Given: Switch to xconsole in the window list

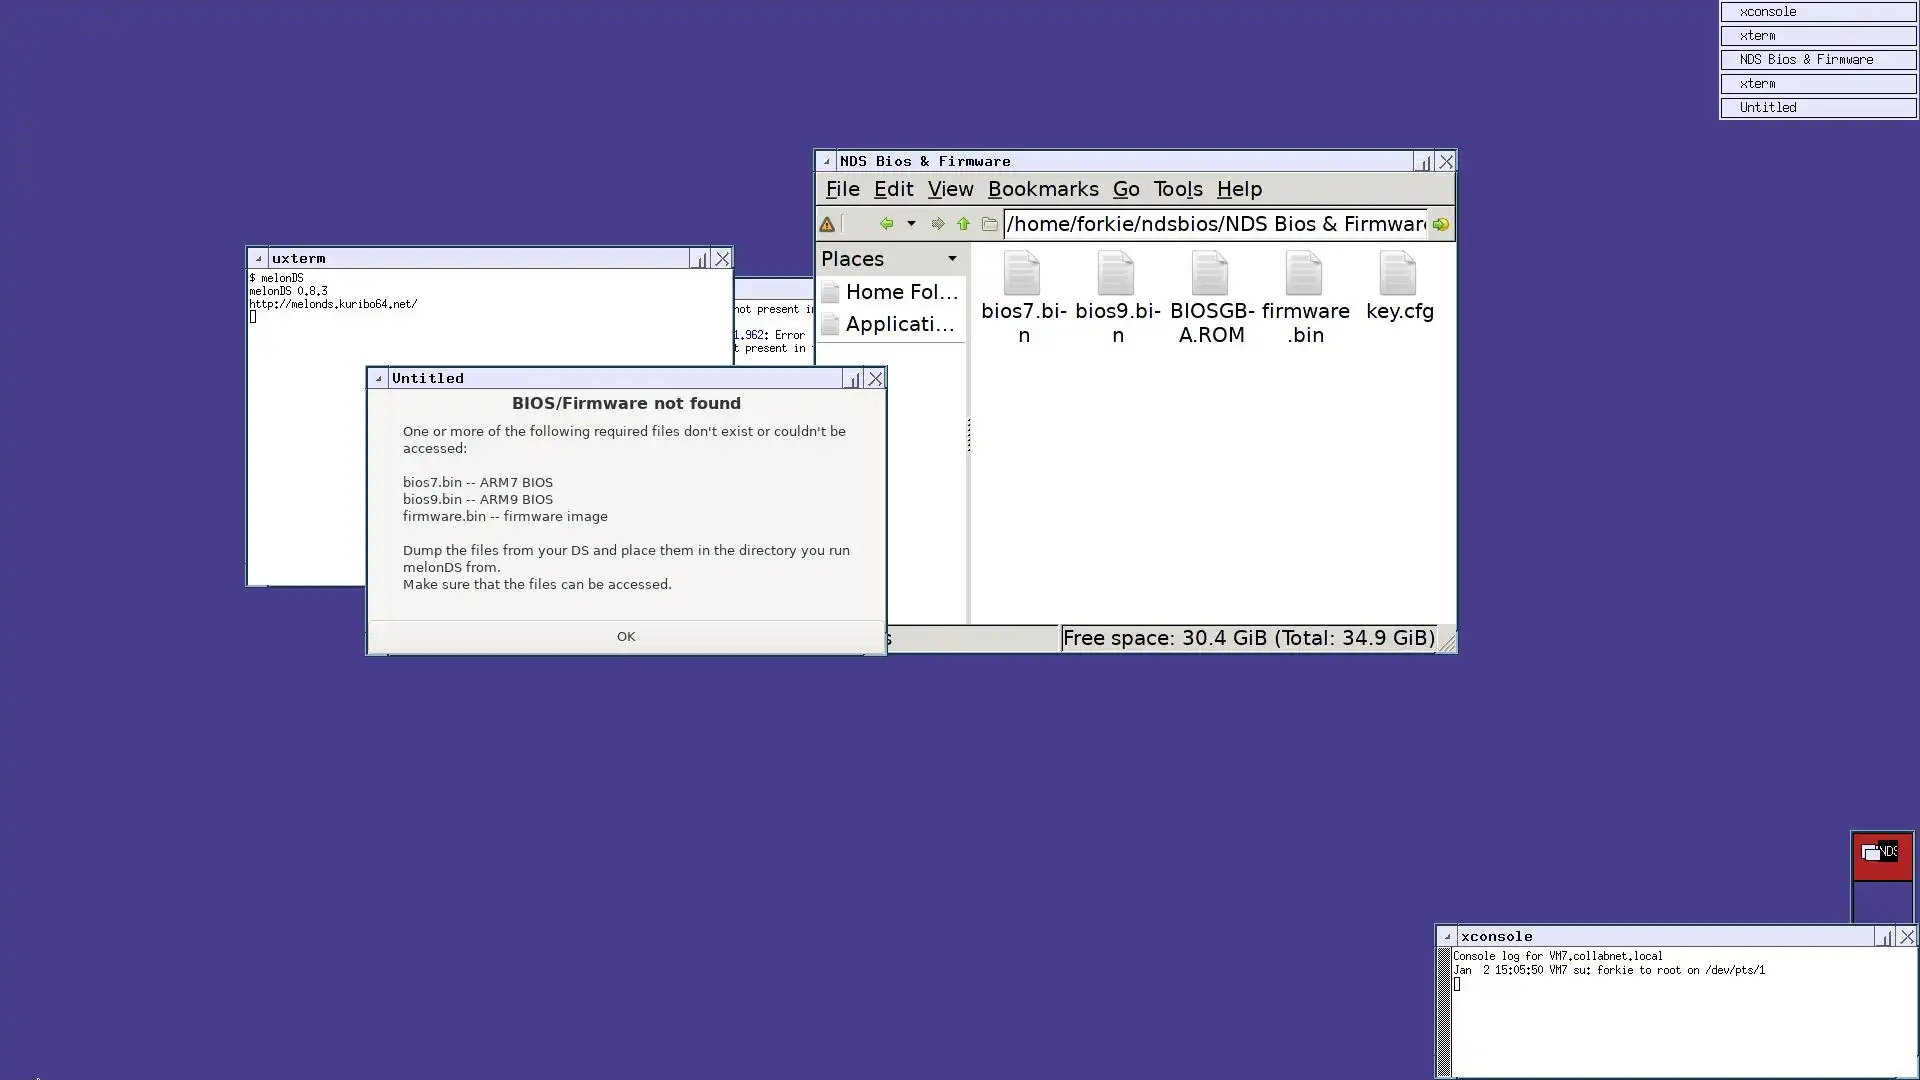Looking at the screenshot, I should pyautogui.click(x=1817, y=12).
